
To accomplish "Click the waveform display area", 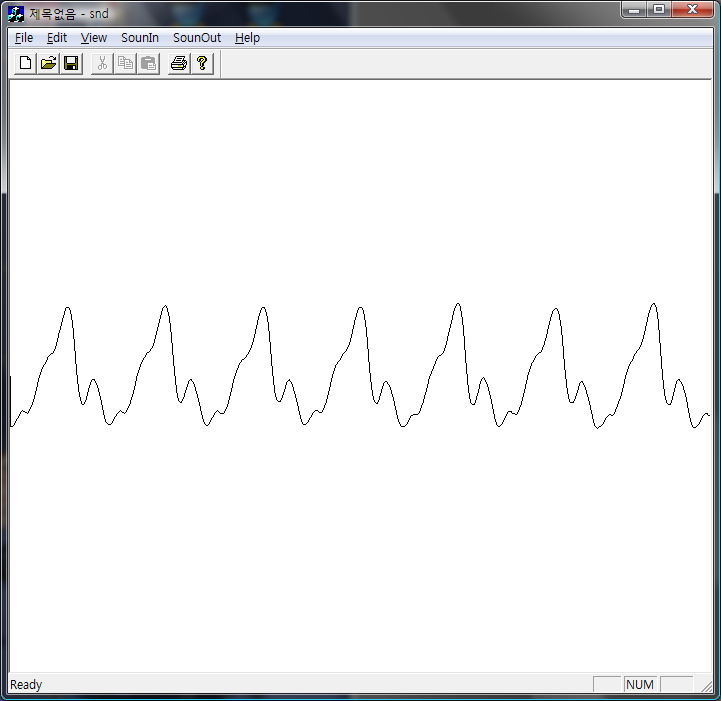I will click(x=360, y=376).
